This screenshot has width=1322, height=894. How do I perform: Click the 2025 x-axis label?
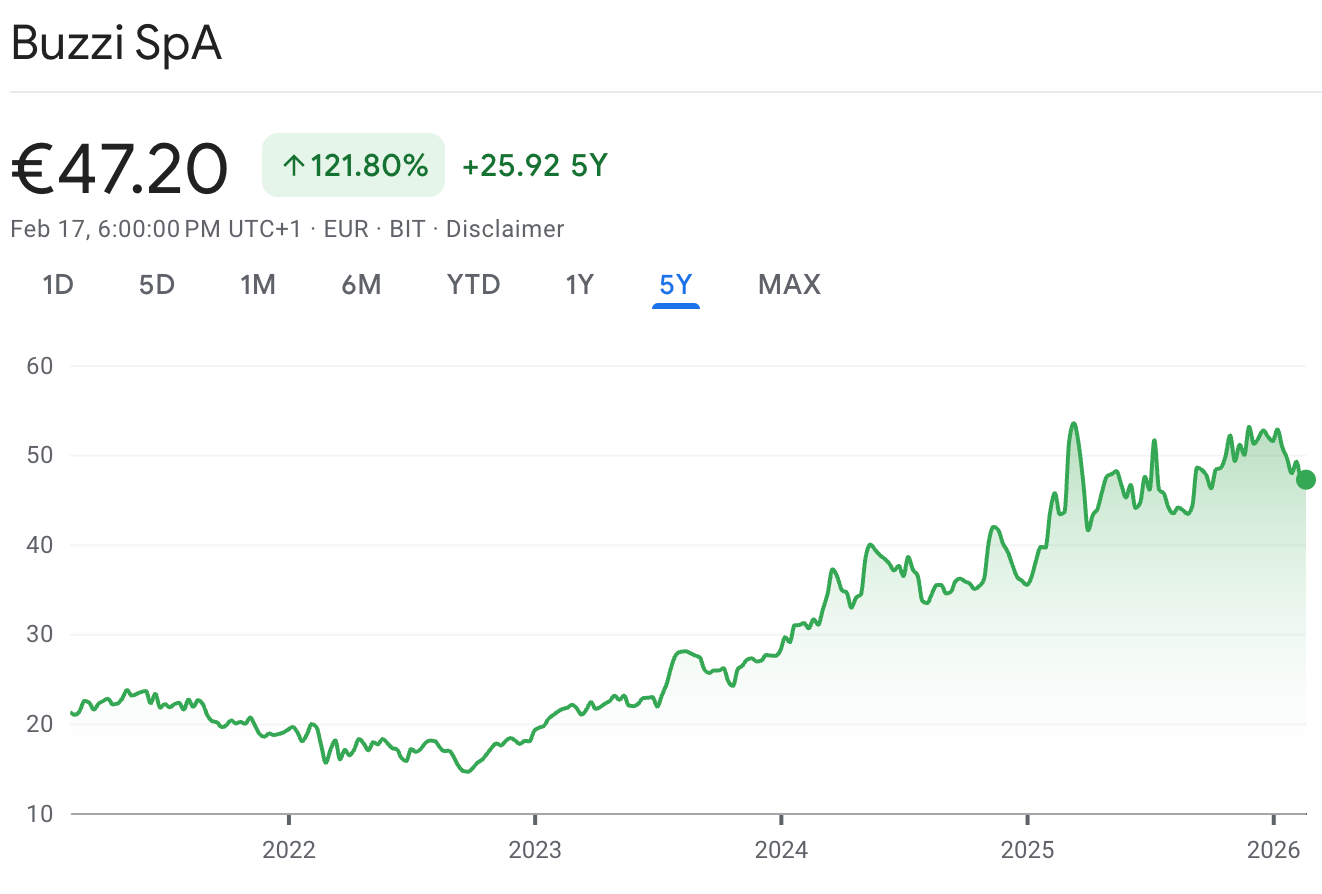coord(1027,851)
